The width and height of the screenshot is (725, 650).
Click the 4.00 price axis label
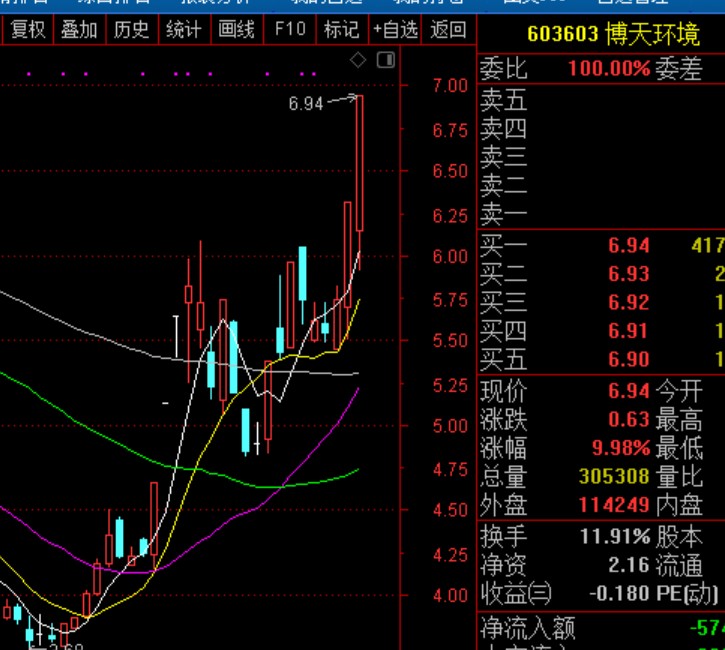450,595
